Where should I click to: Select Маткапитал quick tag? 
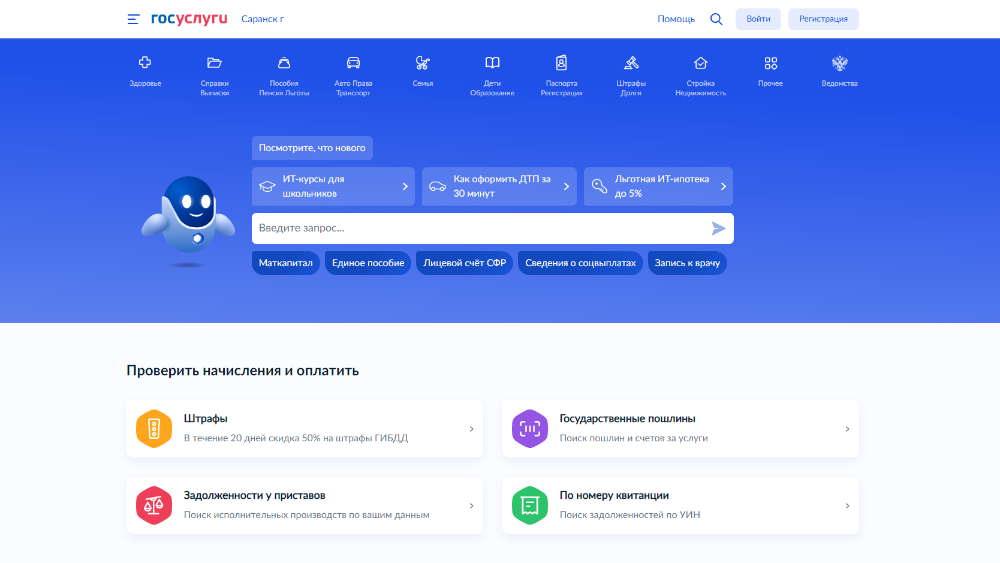click(x=286, y=263)
